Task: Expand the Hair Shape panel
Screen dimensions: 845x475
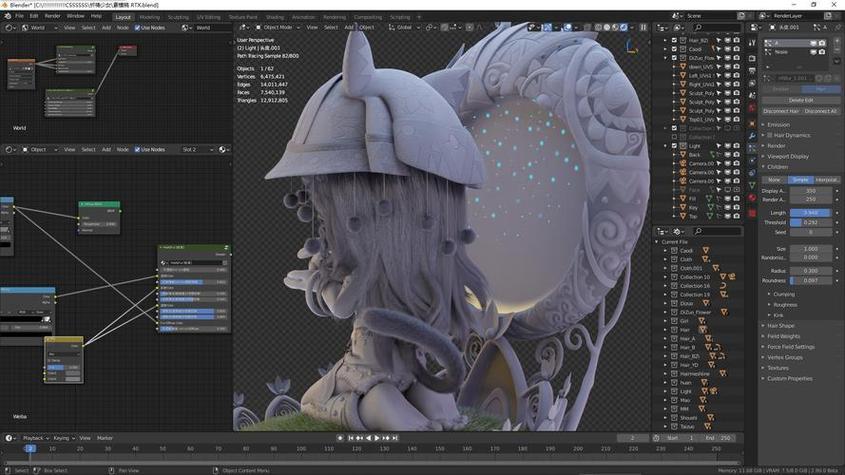Action: [780, 326]
